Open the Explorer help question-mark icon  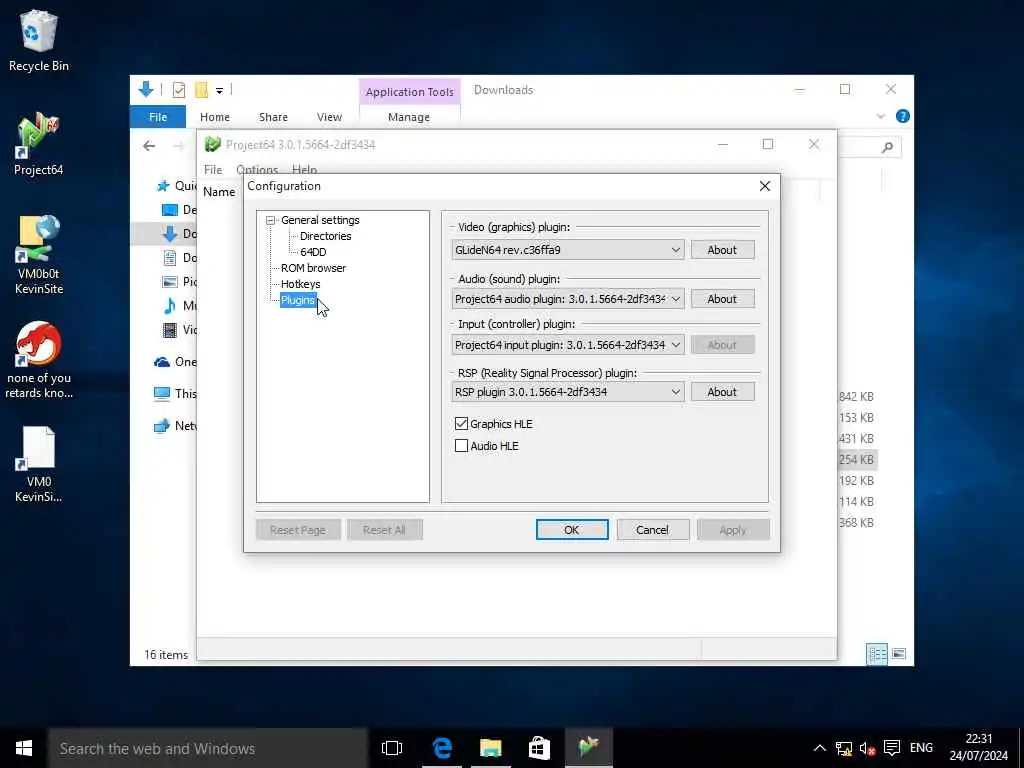903,116
